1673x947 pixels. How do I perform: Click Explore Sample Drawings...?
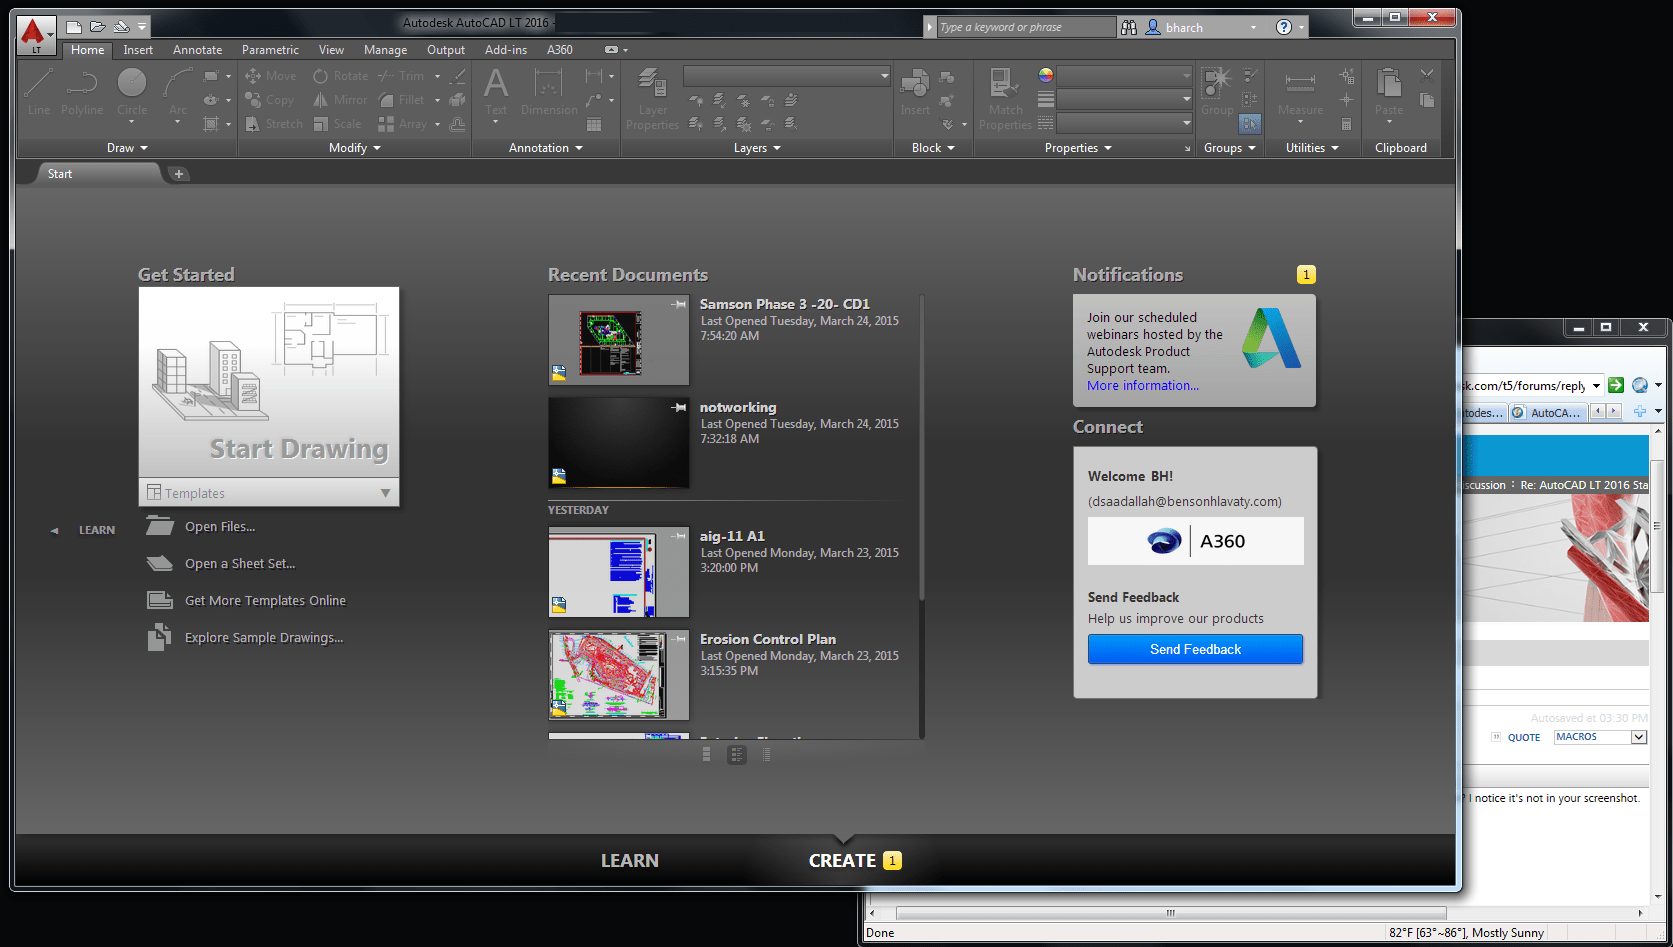coord(264,638)
